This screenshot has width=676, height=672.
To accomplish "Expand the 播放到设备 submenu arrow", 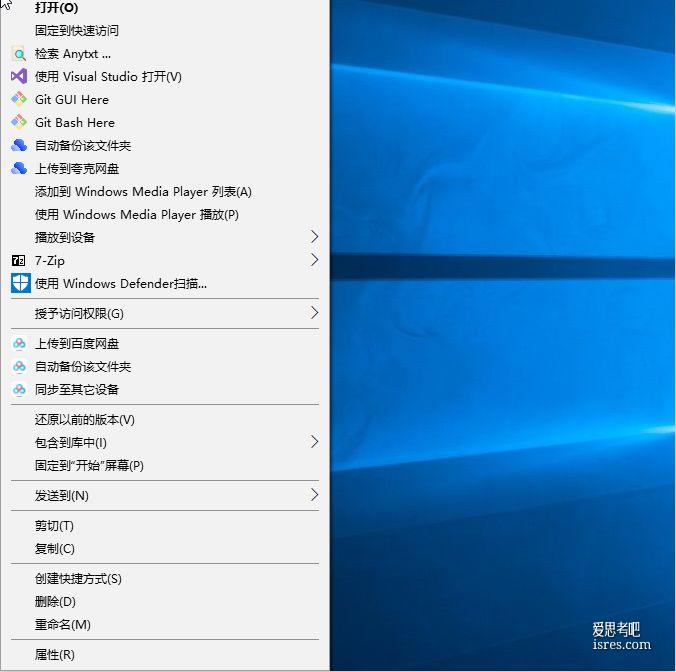I will coord(314,237).
